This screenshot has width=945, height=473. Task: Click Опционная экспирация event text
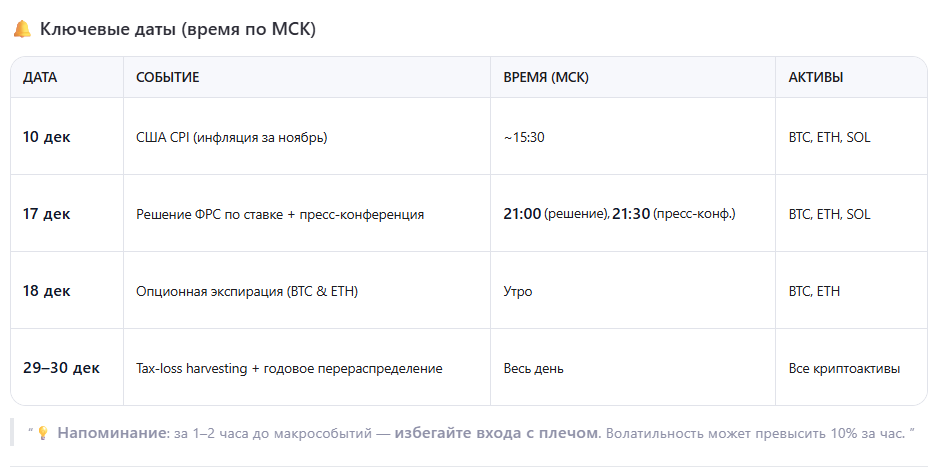click(x=246, y=291)
